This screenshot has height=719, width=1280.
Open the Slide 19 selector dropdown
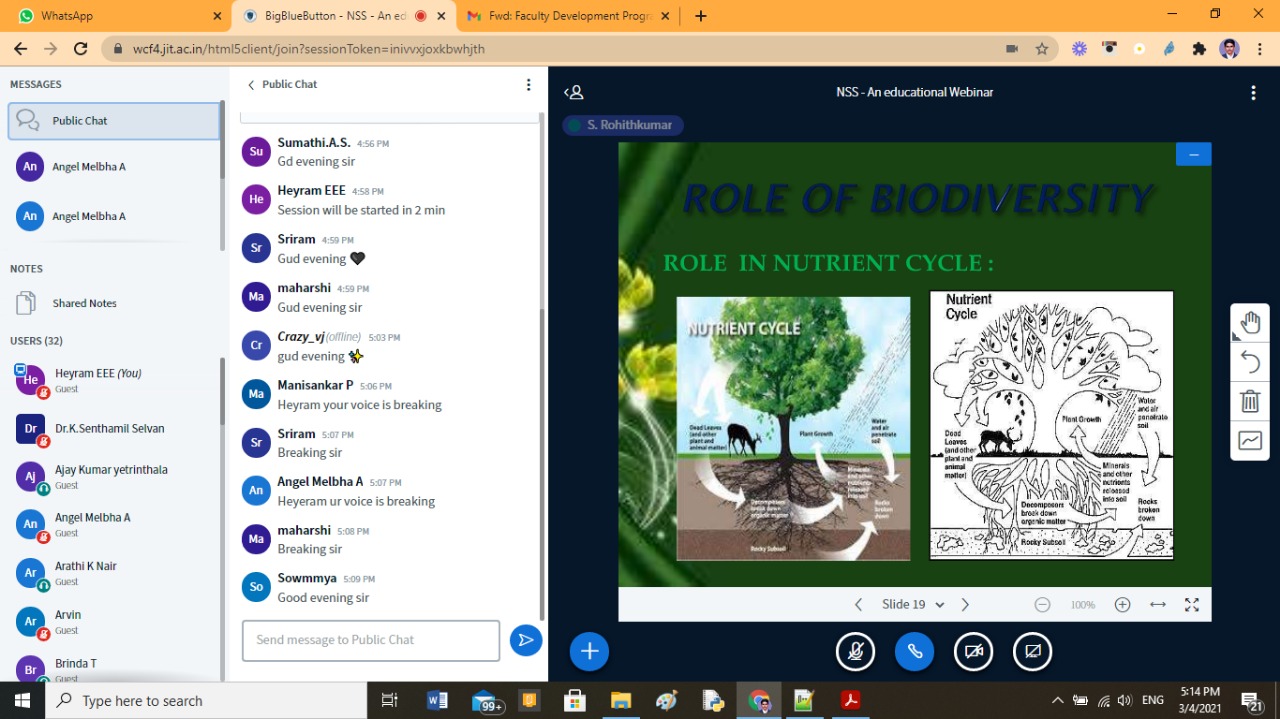911,604
